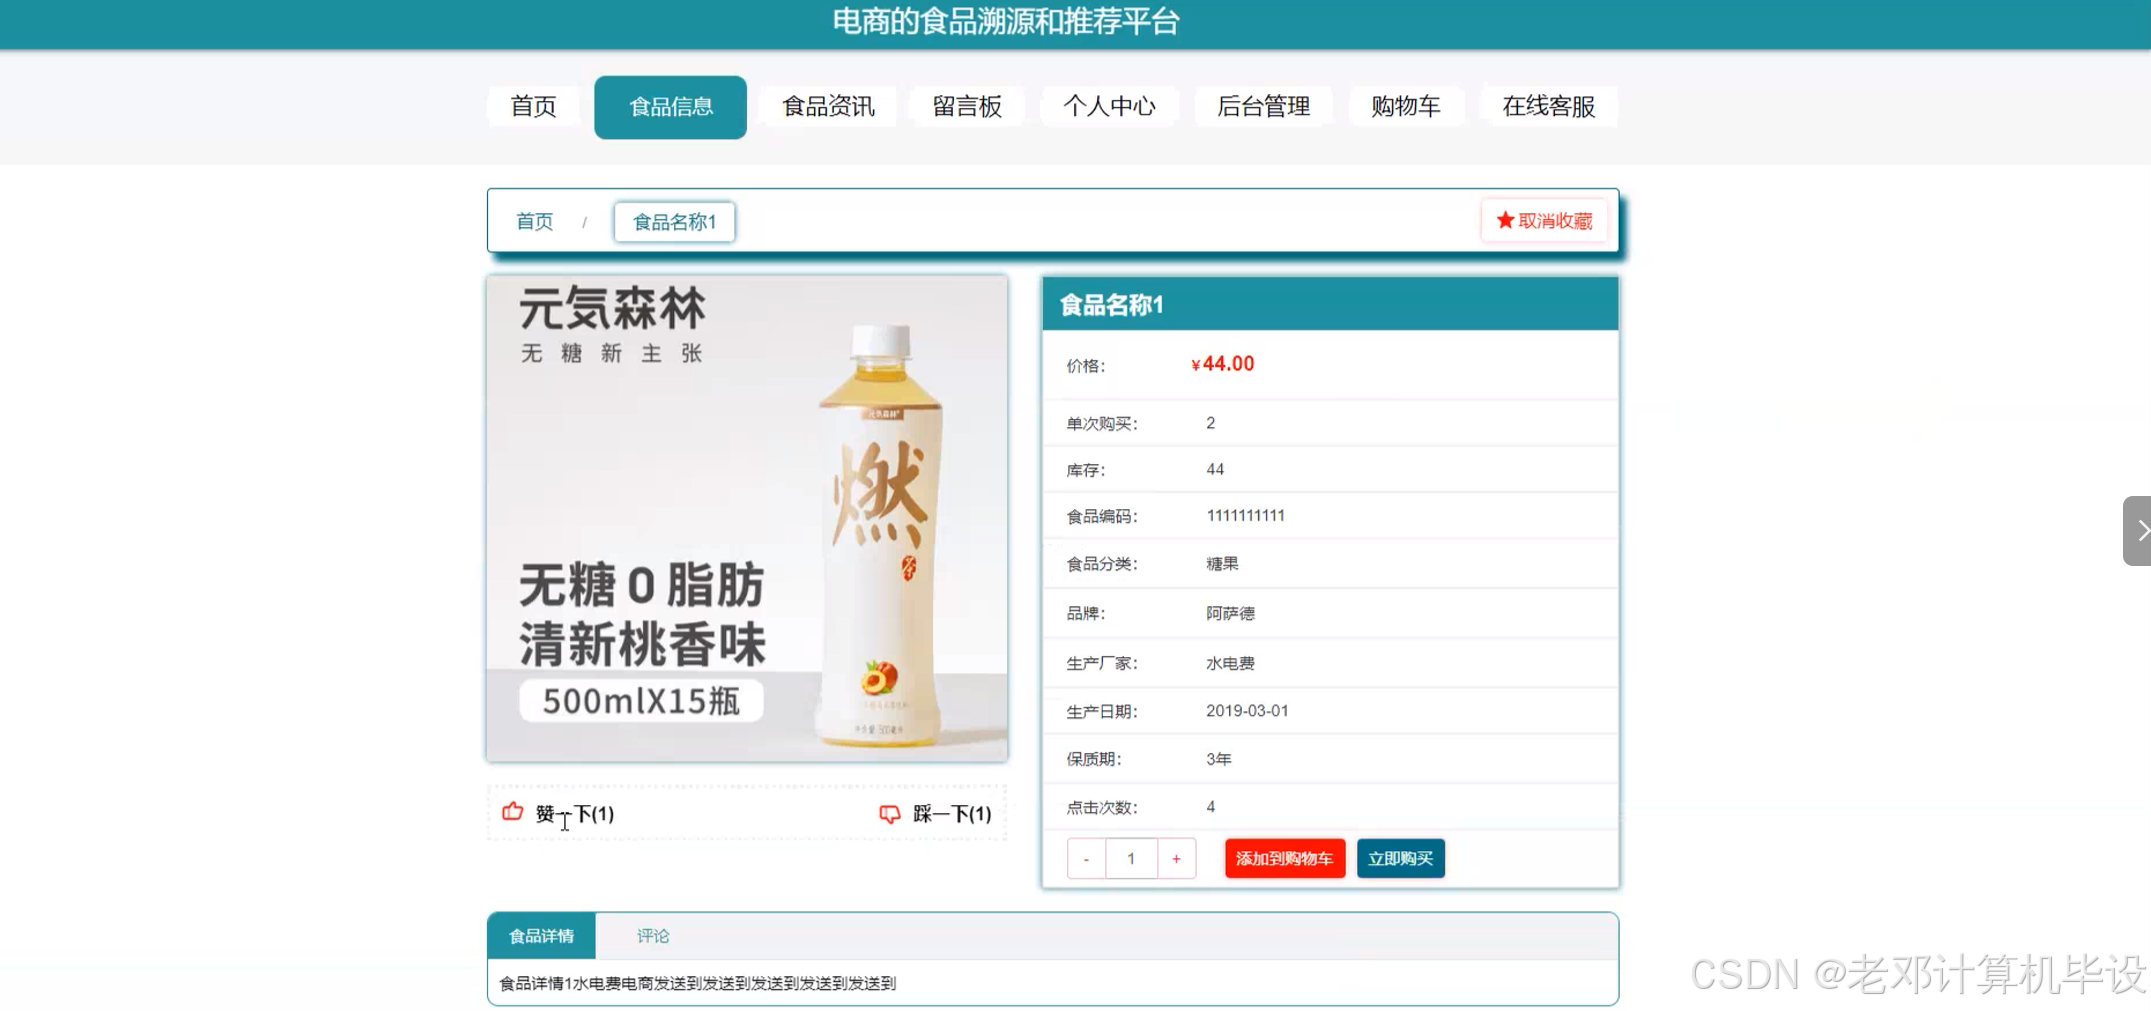Click the category value 糖果

pyautogui.click(x=1222, y=564)
